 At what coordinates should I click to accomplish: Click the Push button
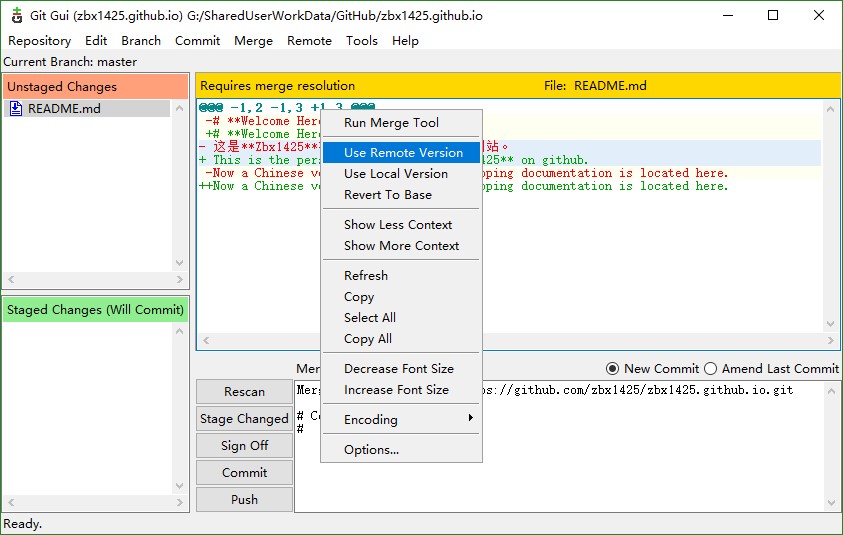click(244, 500)
